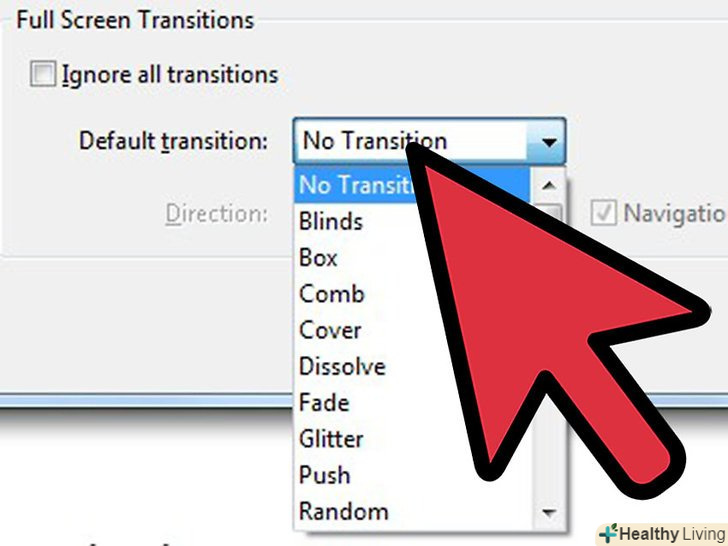728x546 pixels.
Task: Click the Healthy Living logo icon
Action: click(x=608, y=533)
